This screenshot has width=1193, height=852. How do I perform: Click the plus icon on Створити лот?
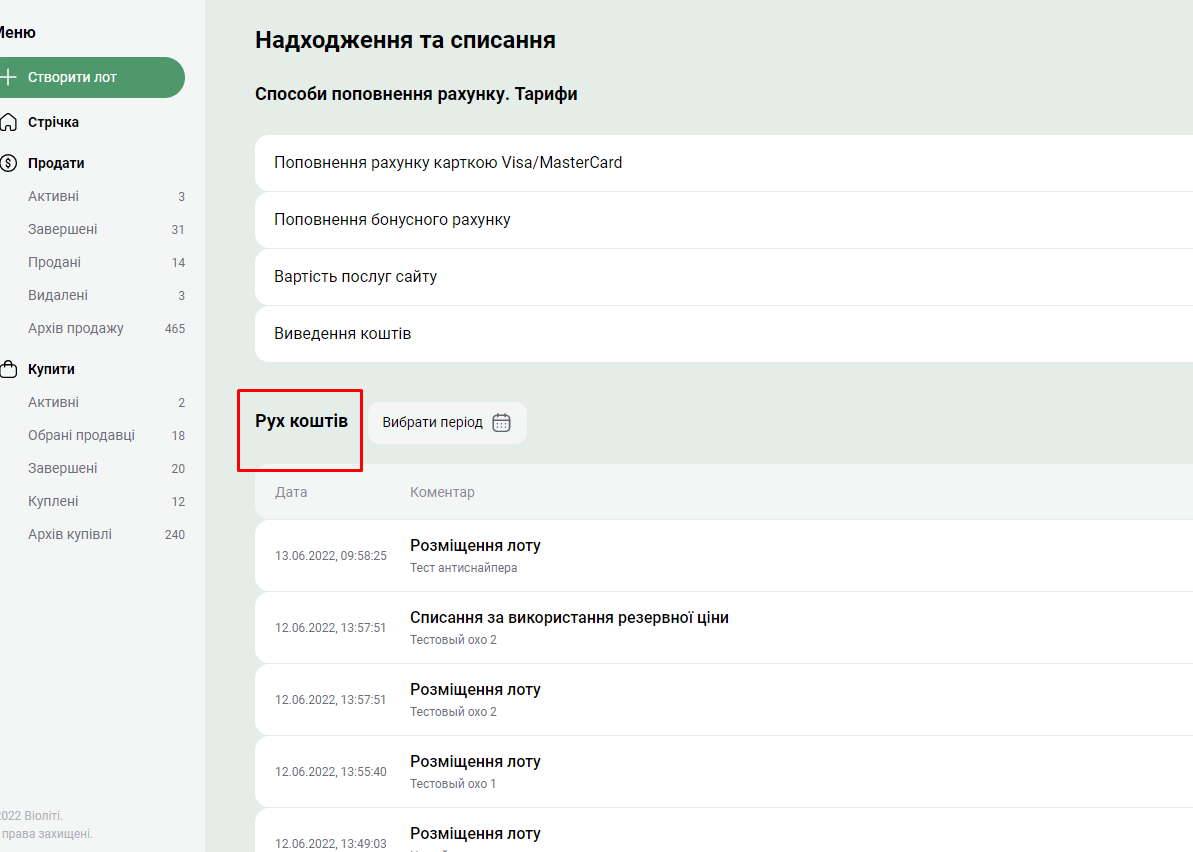click(x=8, y=77)
